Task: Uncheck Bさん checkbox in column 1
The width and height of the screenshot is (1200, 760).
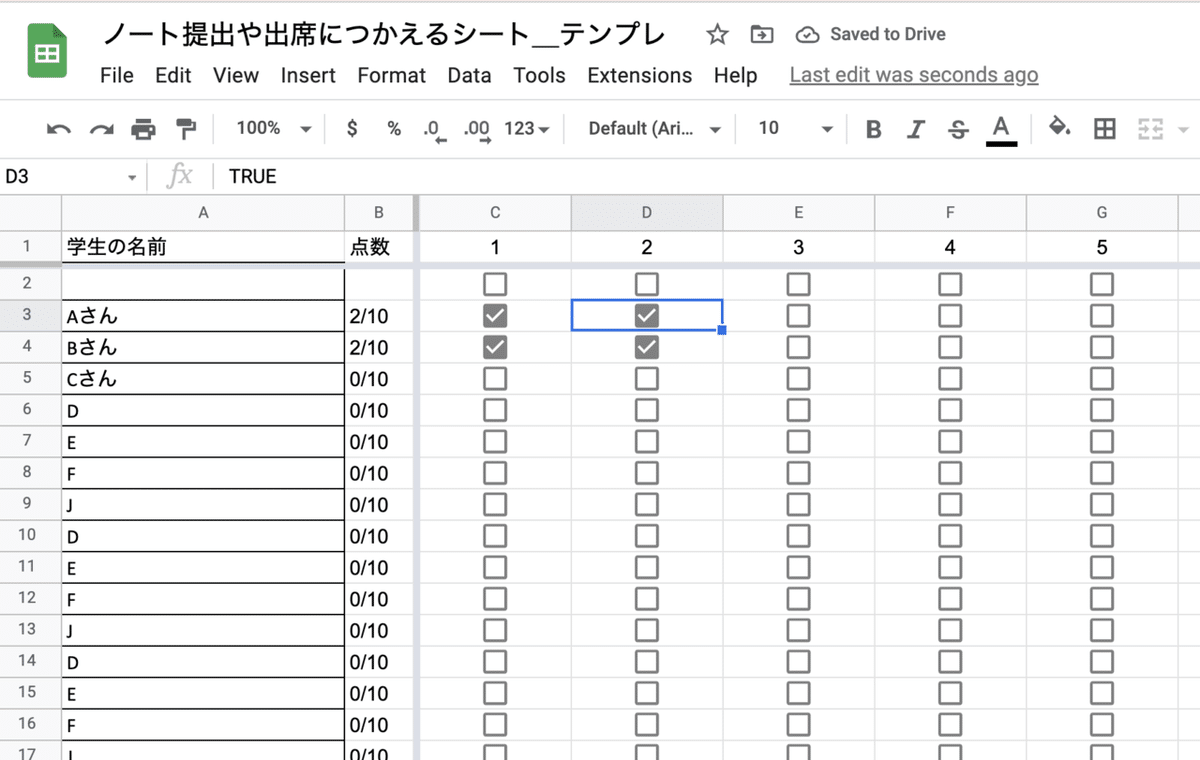Action: pyautogui.click(x=494, y=347)
